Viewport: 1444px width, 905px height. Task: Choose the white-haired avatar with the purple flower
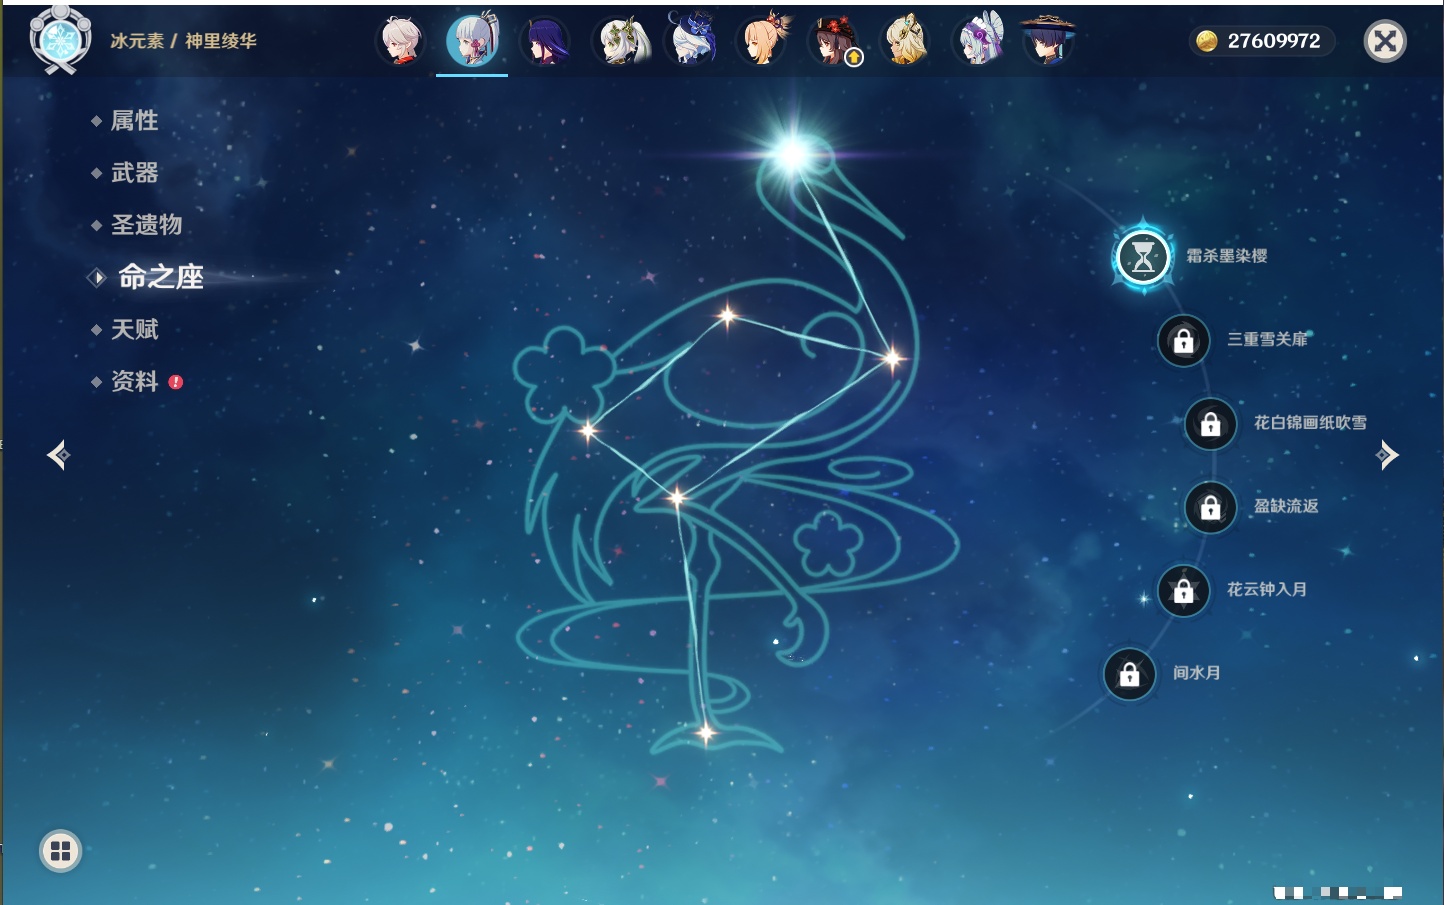(x=978, y=41)
